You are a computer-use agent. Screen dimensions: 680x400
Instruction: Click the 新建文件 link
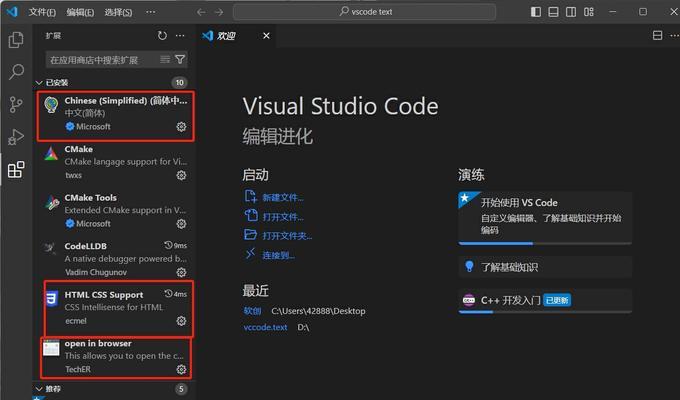pyautogui.click(x=283, y=198)
